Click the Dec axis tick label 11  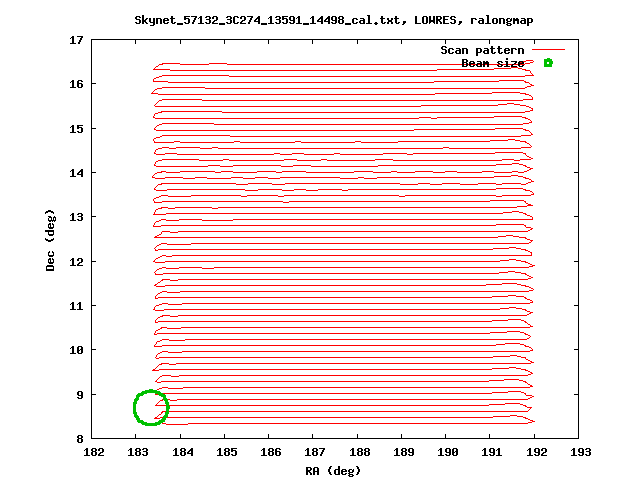[76, 306]
